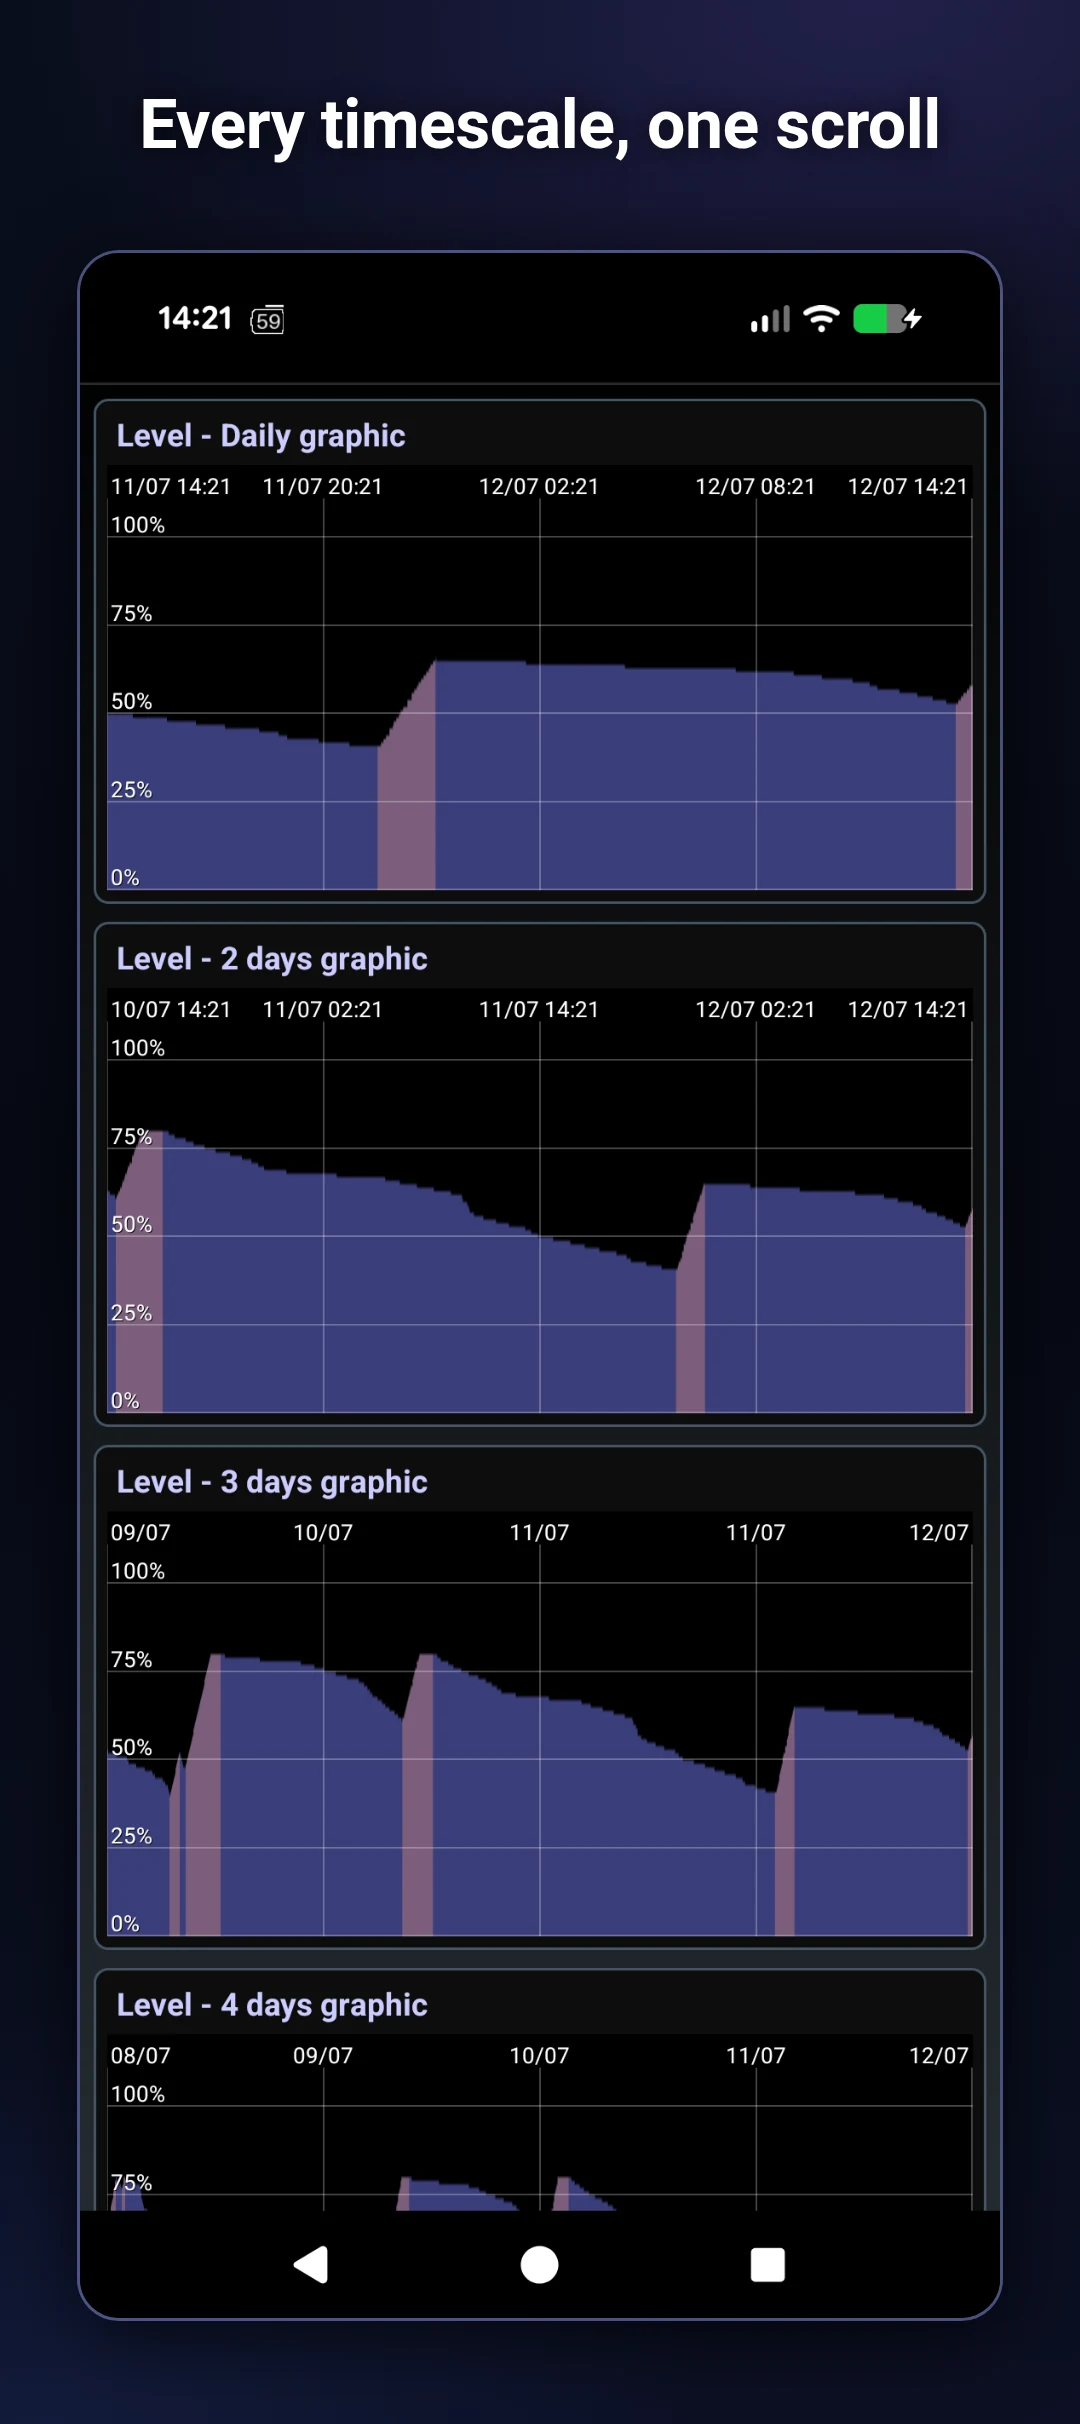Tap the 11/07 14:21 label in Daily chart
The height and width of the screenshot is (2424, 1080).
pyautogui.click(x=171, y=487)
